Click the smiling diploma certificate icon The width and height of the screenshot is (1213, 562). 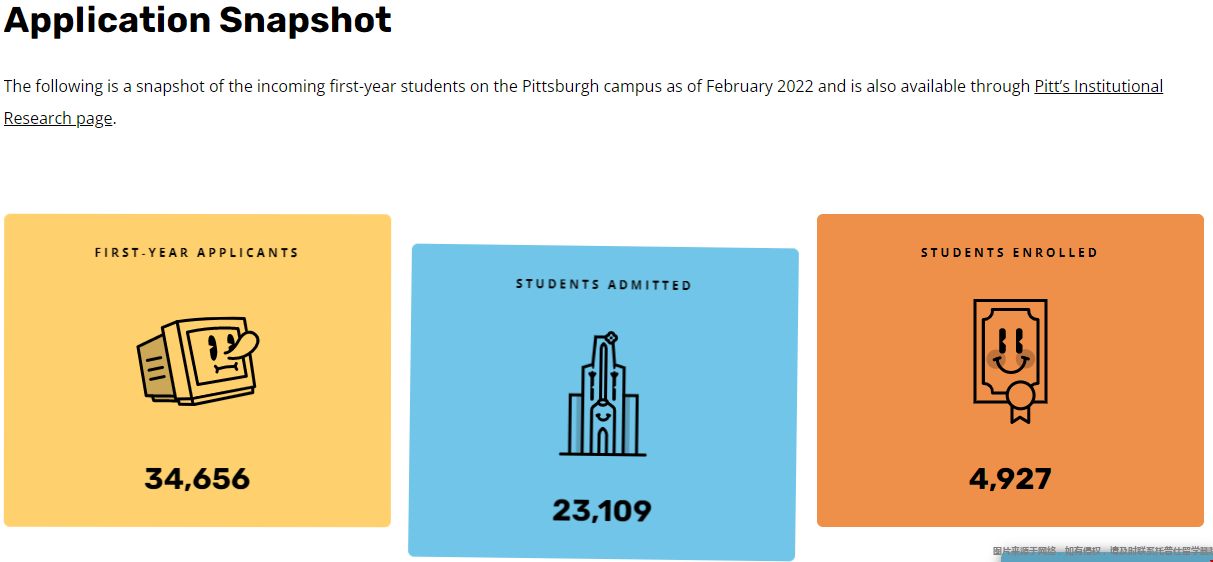[x=1010, y=360]
